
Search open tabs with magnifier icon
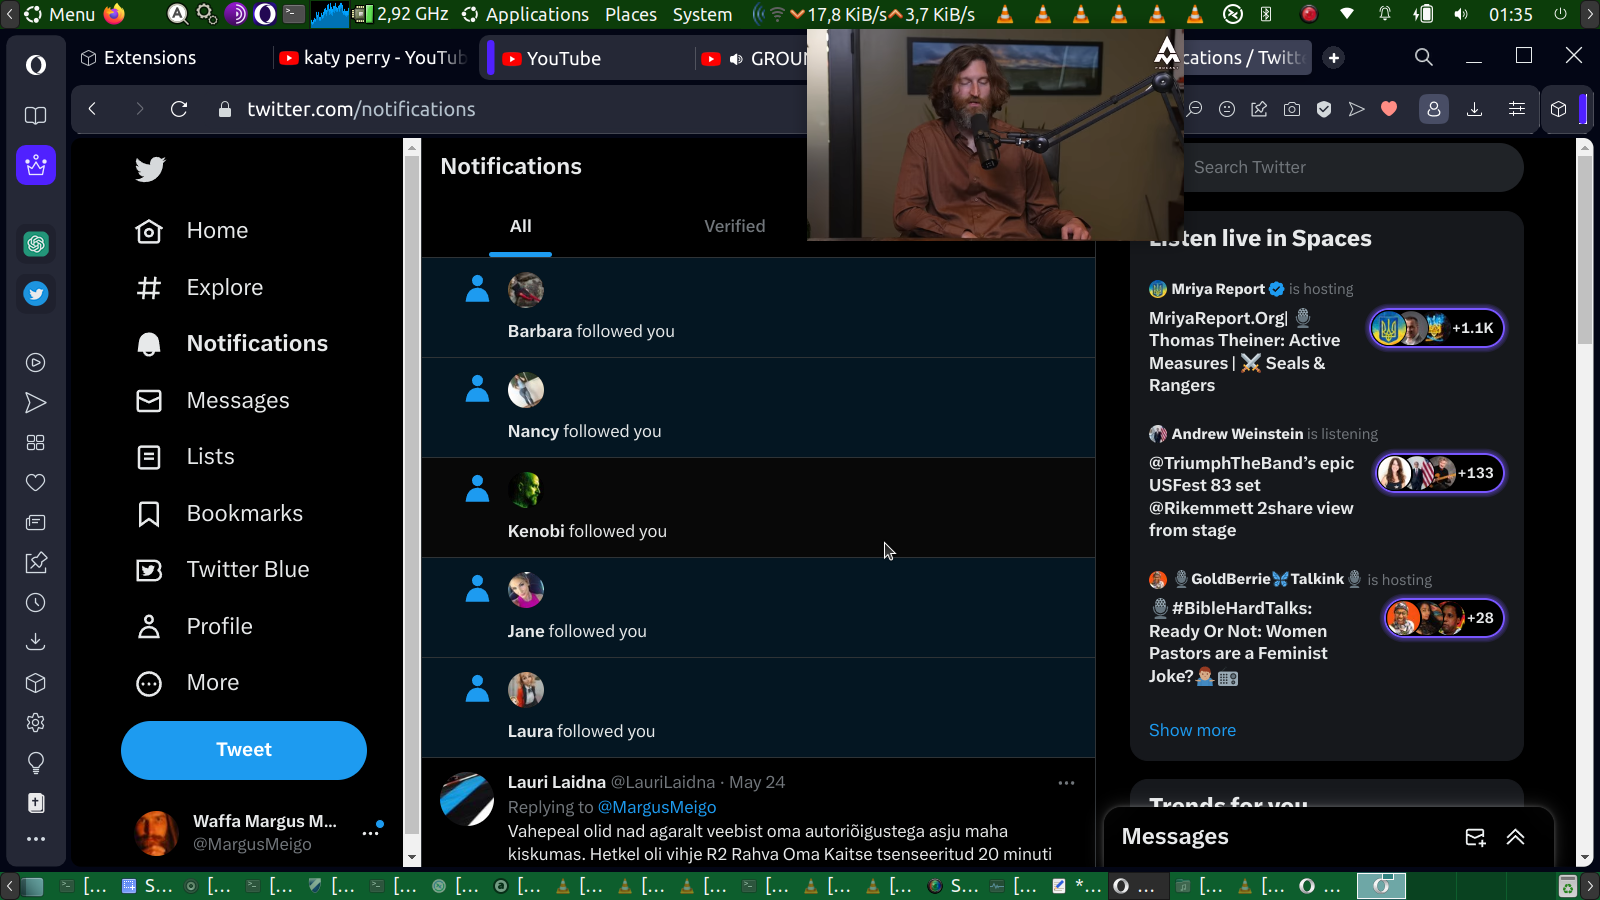pyautogui.click(x=1424, y=58)
